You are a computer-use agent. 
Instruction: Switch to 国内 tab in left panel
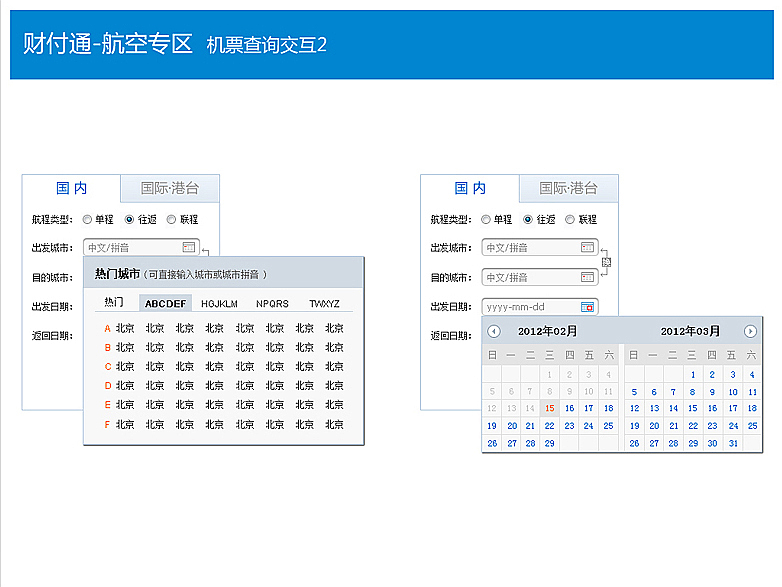71,188
